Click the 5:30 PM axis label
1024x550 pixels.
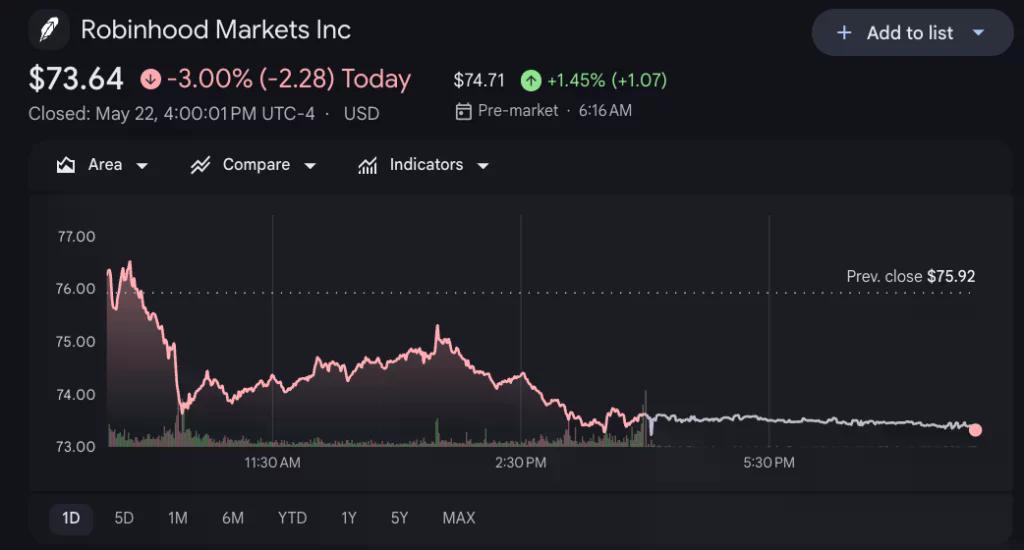point(769,463)
